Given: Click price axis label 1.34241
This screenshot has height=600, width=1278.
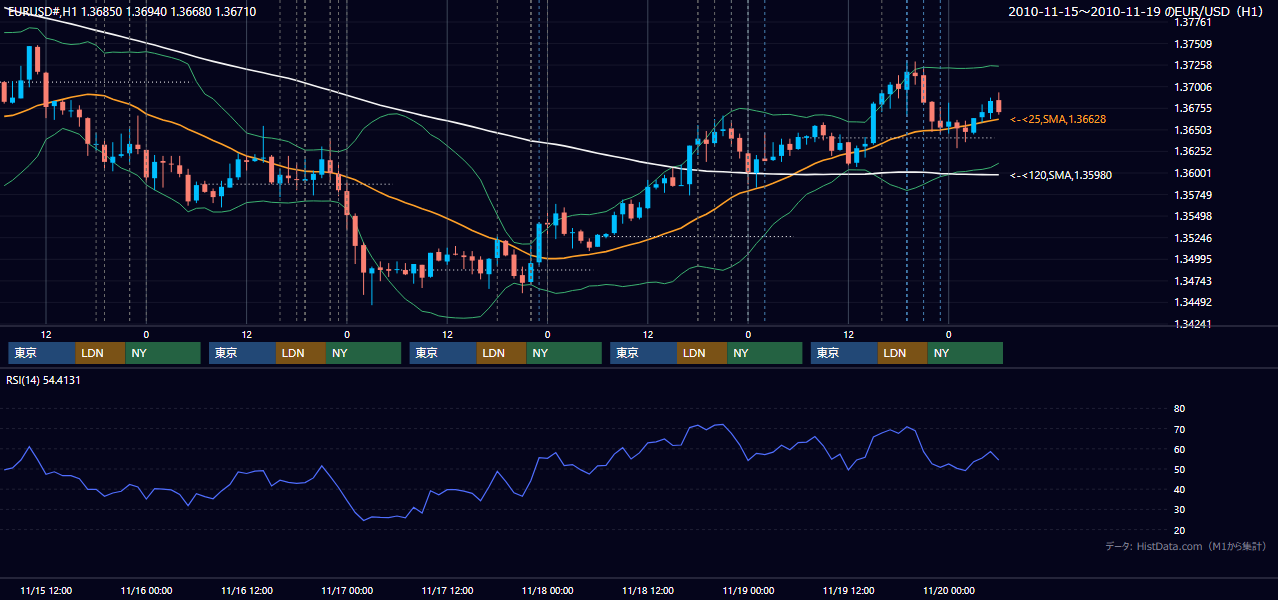Looking at the screenshot, I should click(1193, 324).
